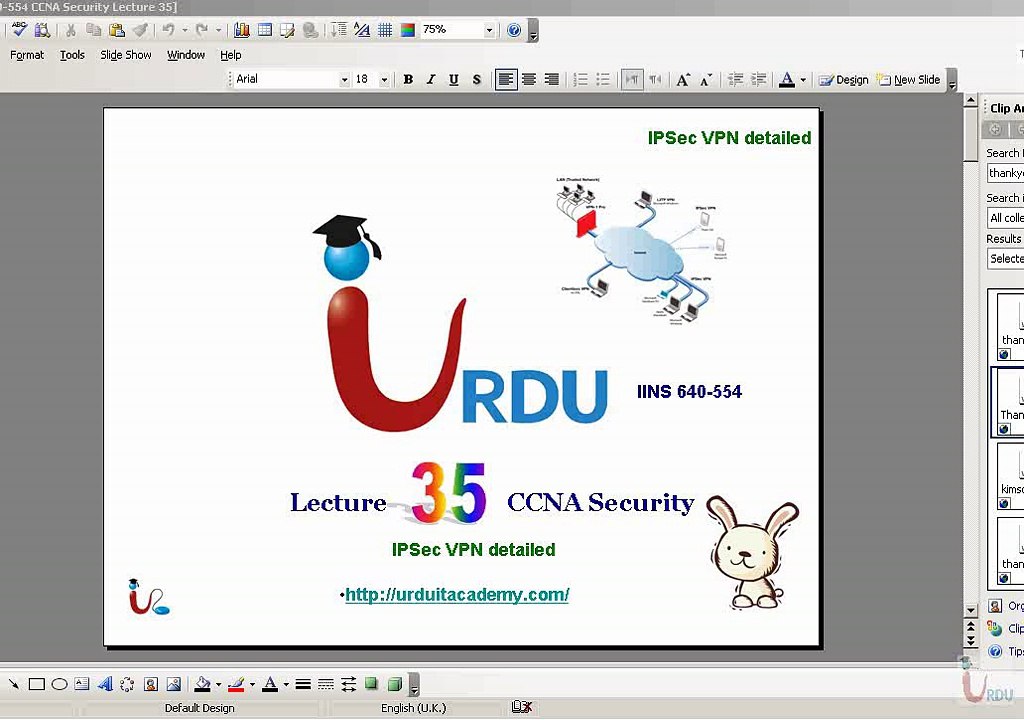The width and height of the screenshot is (1024, 720).
Task: Open the Line Color dropdown arrow
Action: 252,684
